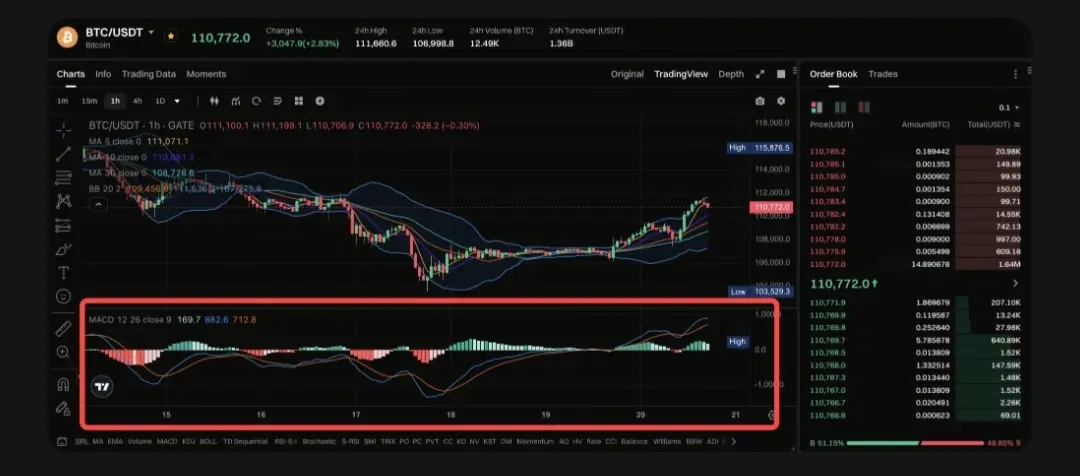Toggle the BTC/USDT favorite star
The image size is (1080, 476).
pyautogui.click(x=171, y=35)
